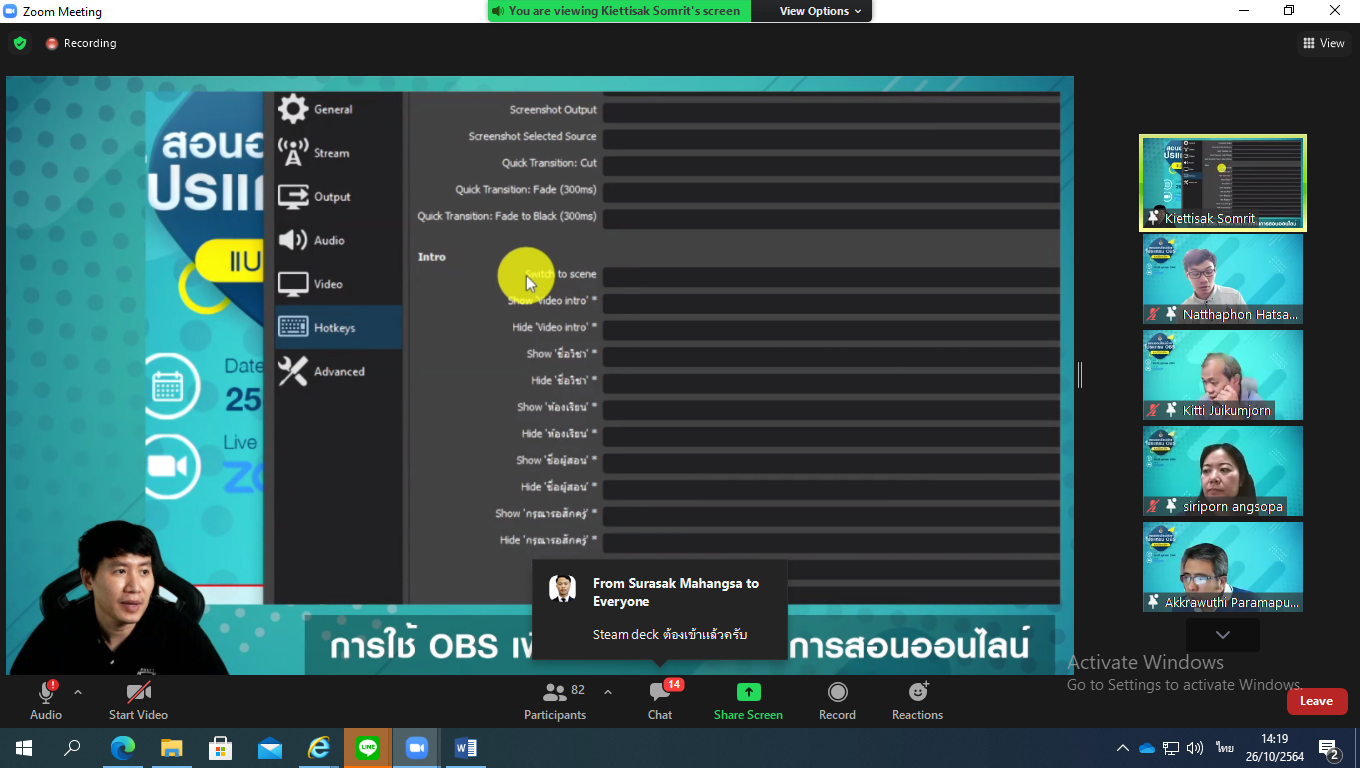
Task: Select the Kitti Juikumjorn video thumbnail
Action: point(1223,375)
